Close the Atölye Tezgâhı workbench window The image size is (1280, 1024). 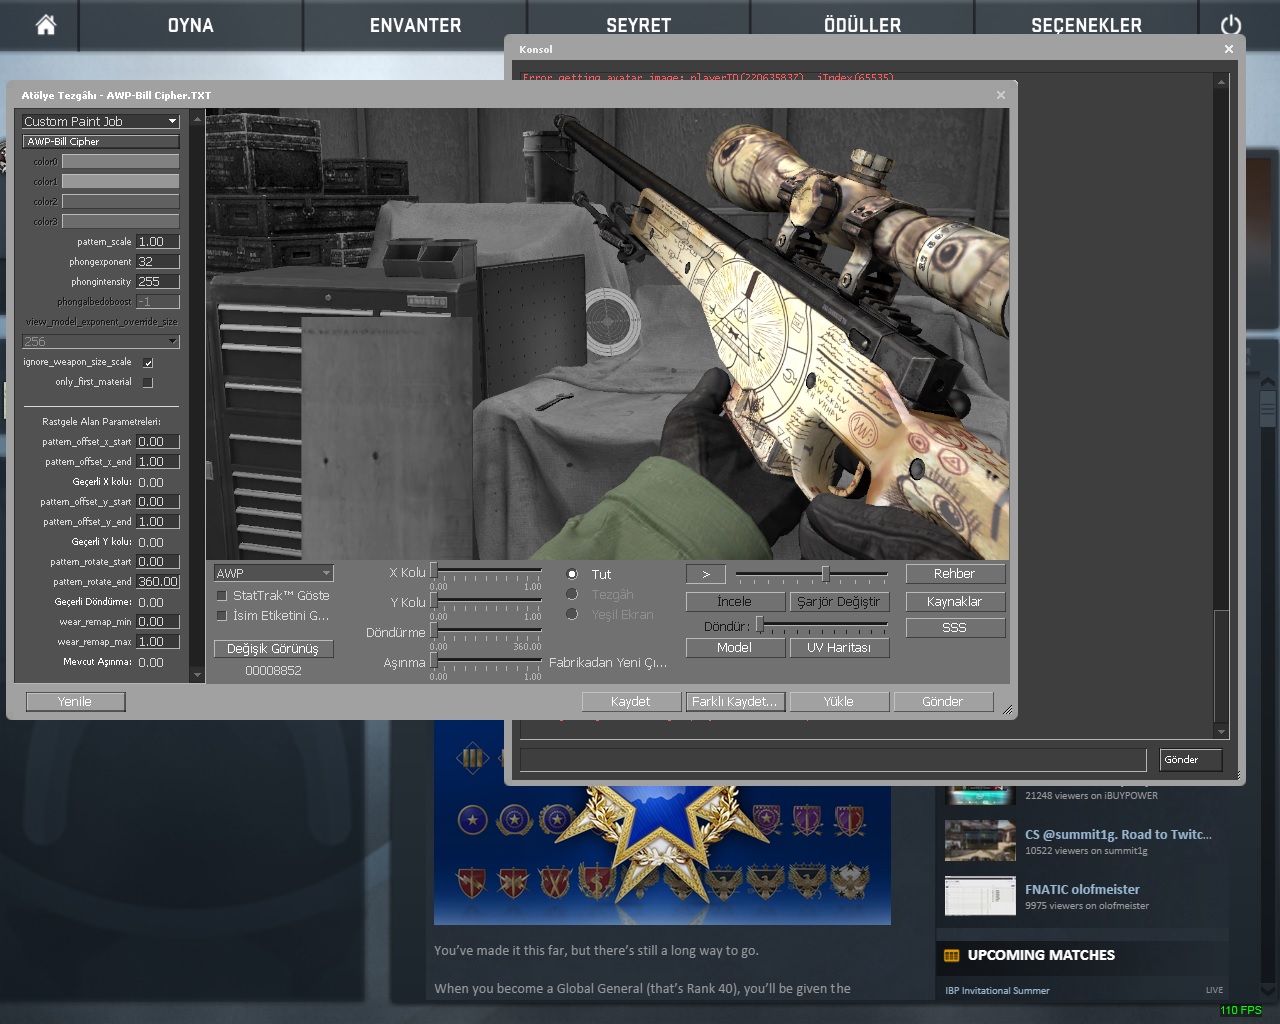(1001, 95)
